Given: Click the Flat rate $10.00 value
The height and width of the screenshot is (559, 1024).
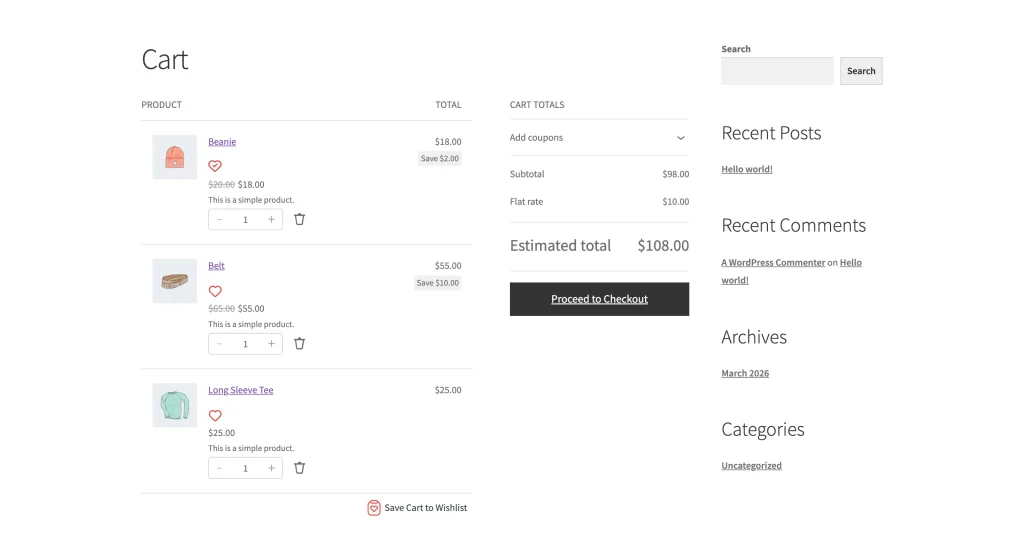Looking at the screenshot, I should coord(675,202).
